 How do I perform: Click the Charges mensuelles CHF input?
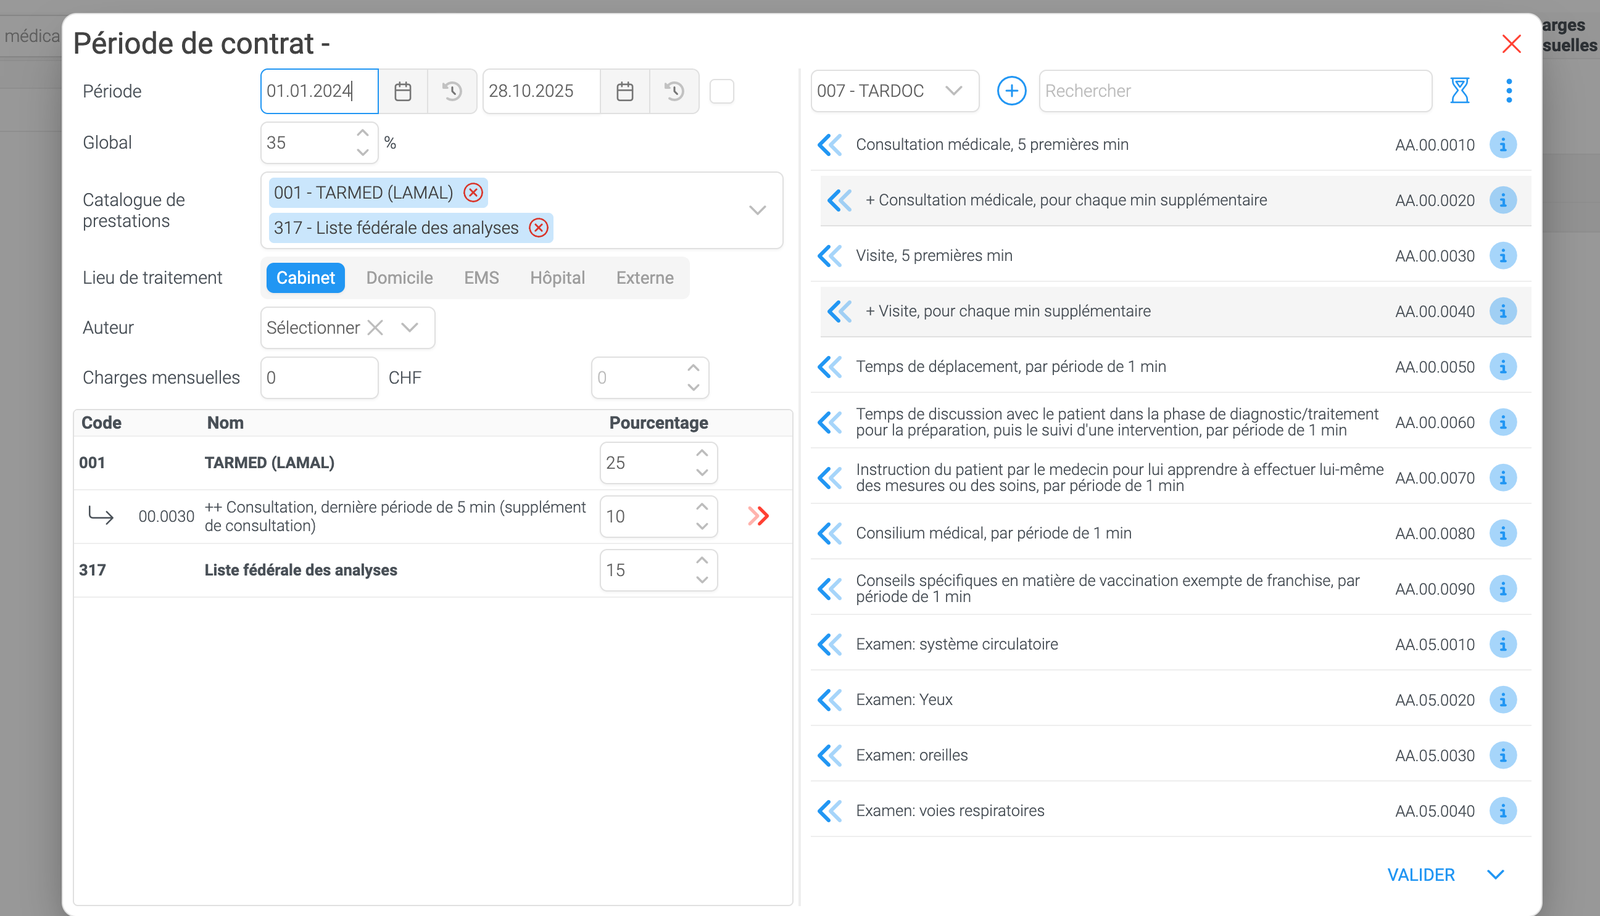(319, 378)
